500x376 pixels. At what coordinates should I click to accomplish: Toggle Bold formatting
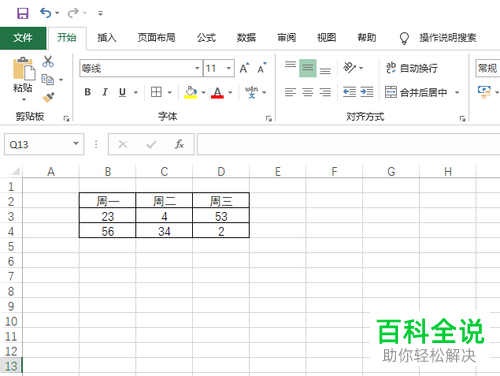click(88, 92)
